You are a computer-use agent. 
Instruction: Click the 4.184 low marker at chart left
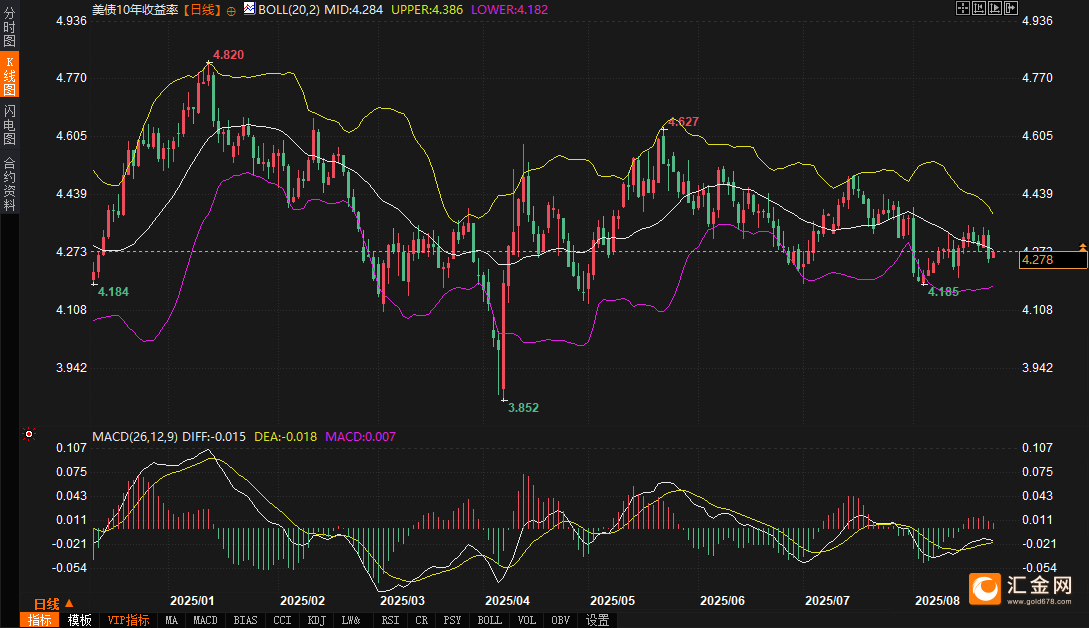click(x=113, y=292)
